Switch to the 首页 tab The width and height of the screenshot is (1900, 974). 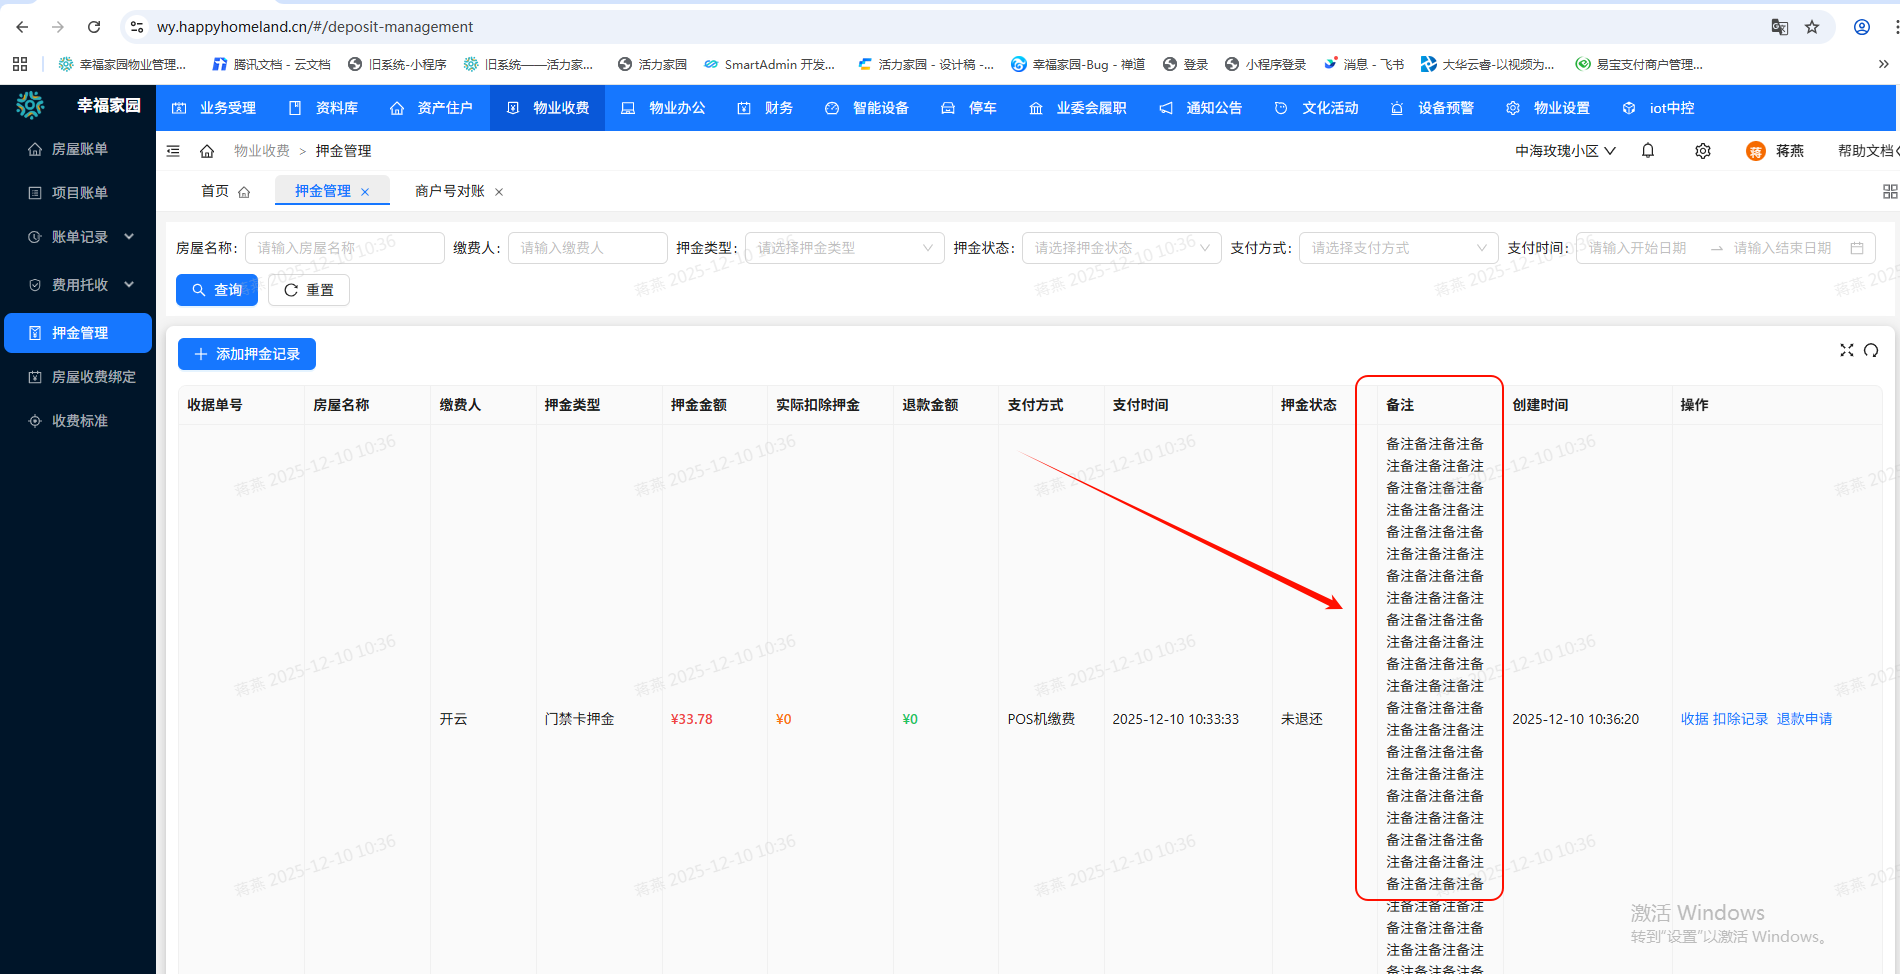(215, 191)
